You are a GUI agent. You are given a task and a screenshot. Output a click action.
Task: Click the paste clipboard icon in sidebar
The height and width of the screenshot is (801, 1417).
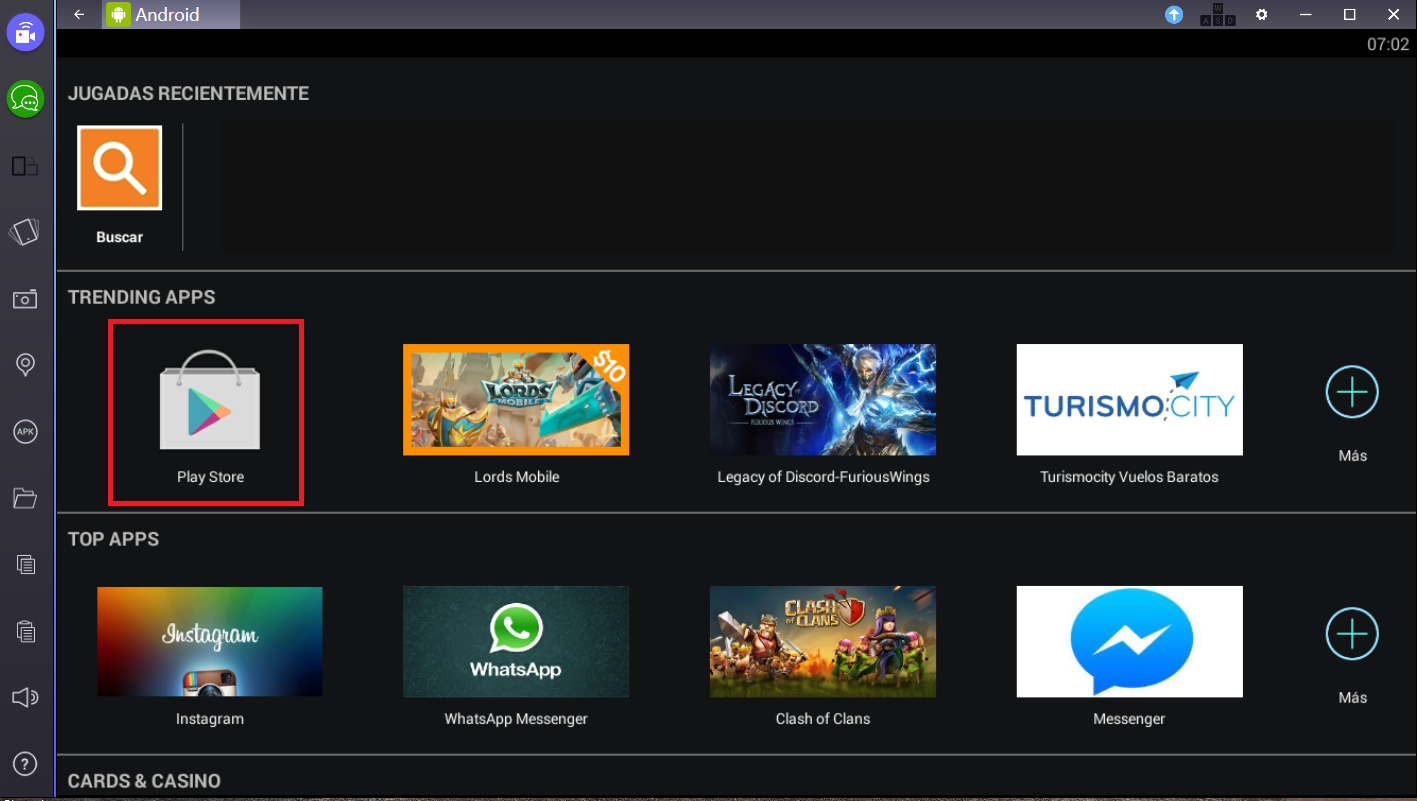(x=25, y=631)
